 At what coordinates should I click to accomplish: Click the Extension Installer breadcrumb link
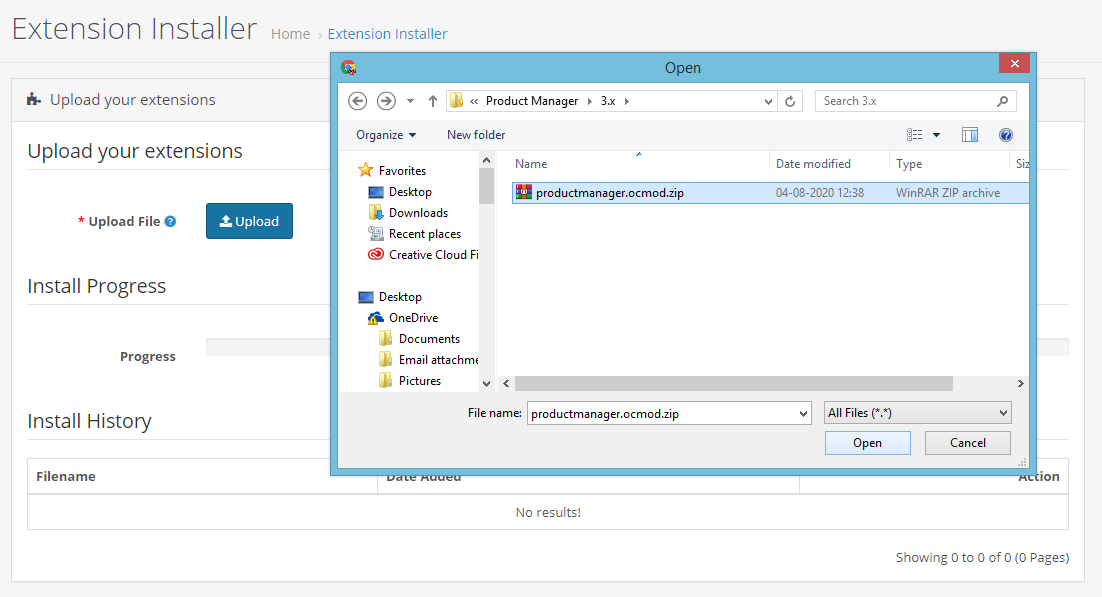point(387,34)
